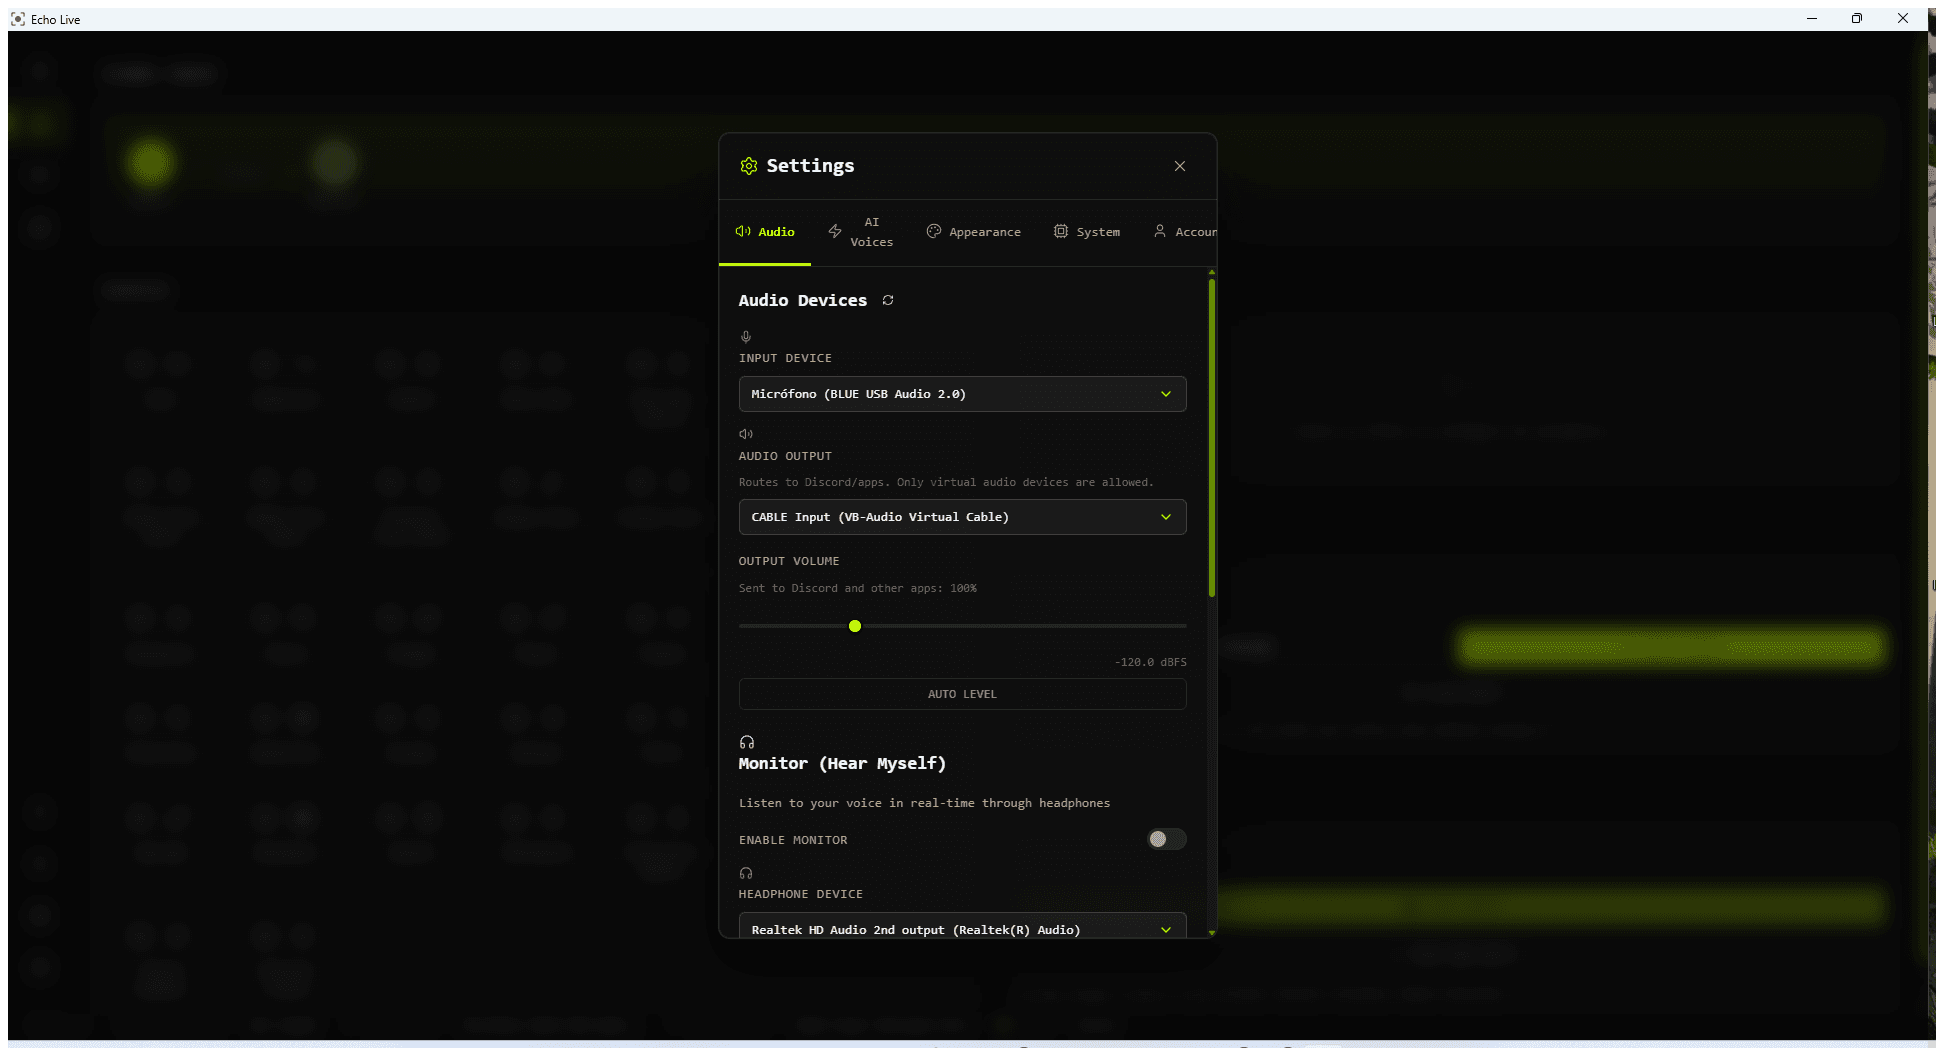Click the 'Monitor (Hear Myself)' heading
1936x1048 pixels.
(842, 764)
